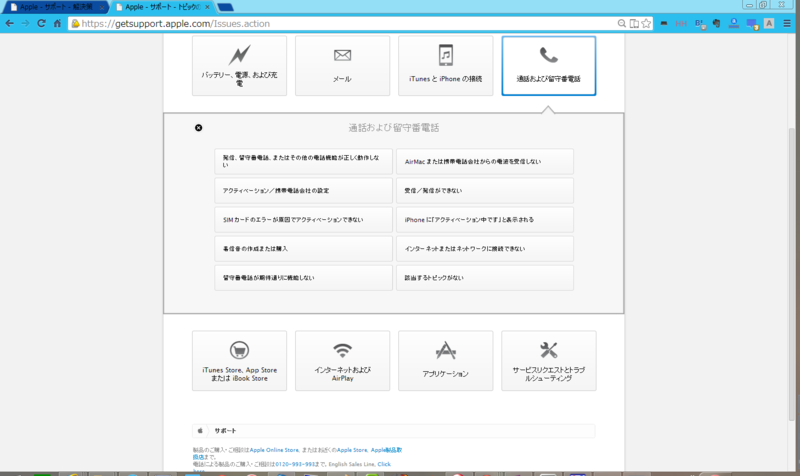Follow the Apple Online Store link
Viewport: 800px width, 476px height.
(x=274, y=450)
